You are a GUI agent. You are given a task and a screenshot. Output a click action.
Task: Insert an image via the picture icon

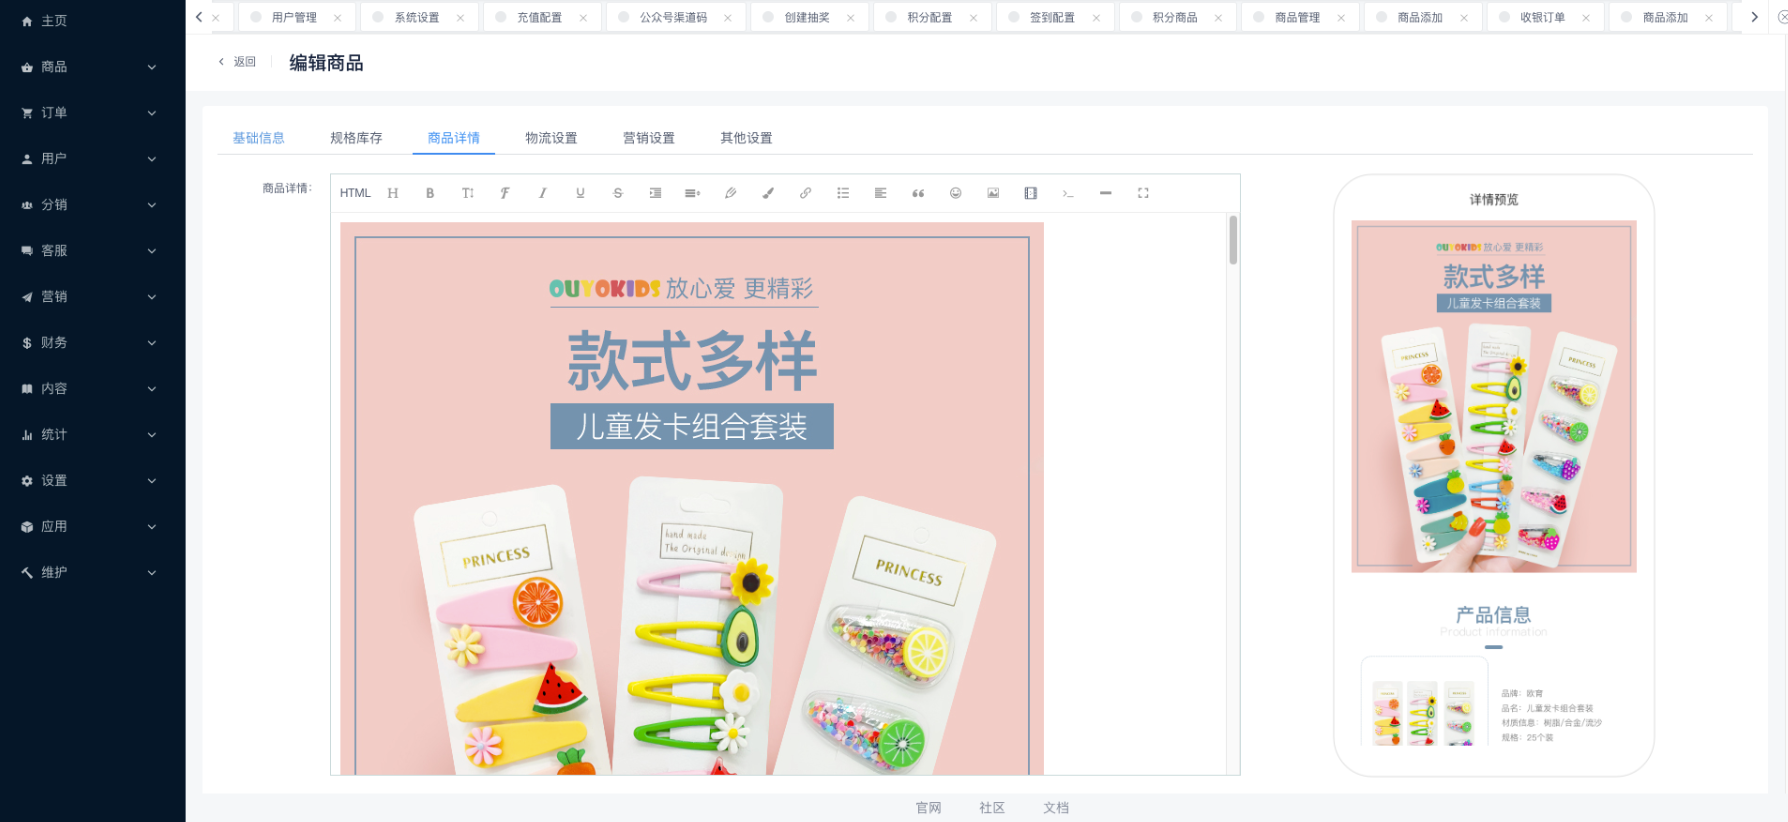993,193
